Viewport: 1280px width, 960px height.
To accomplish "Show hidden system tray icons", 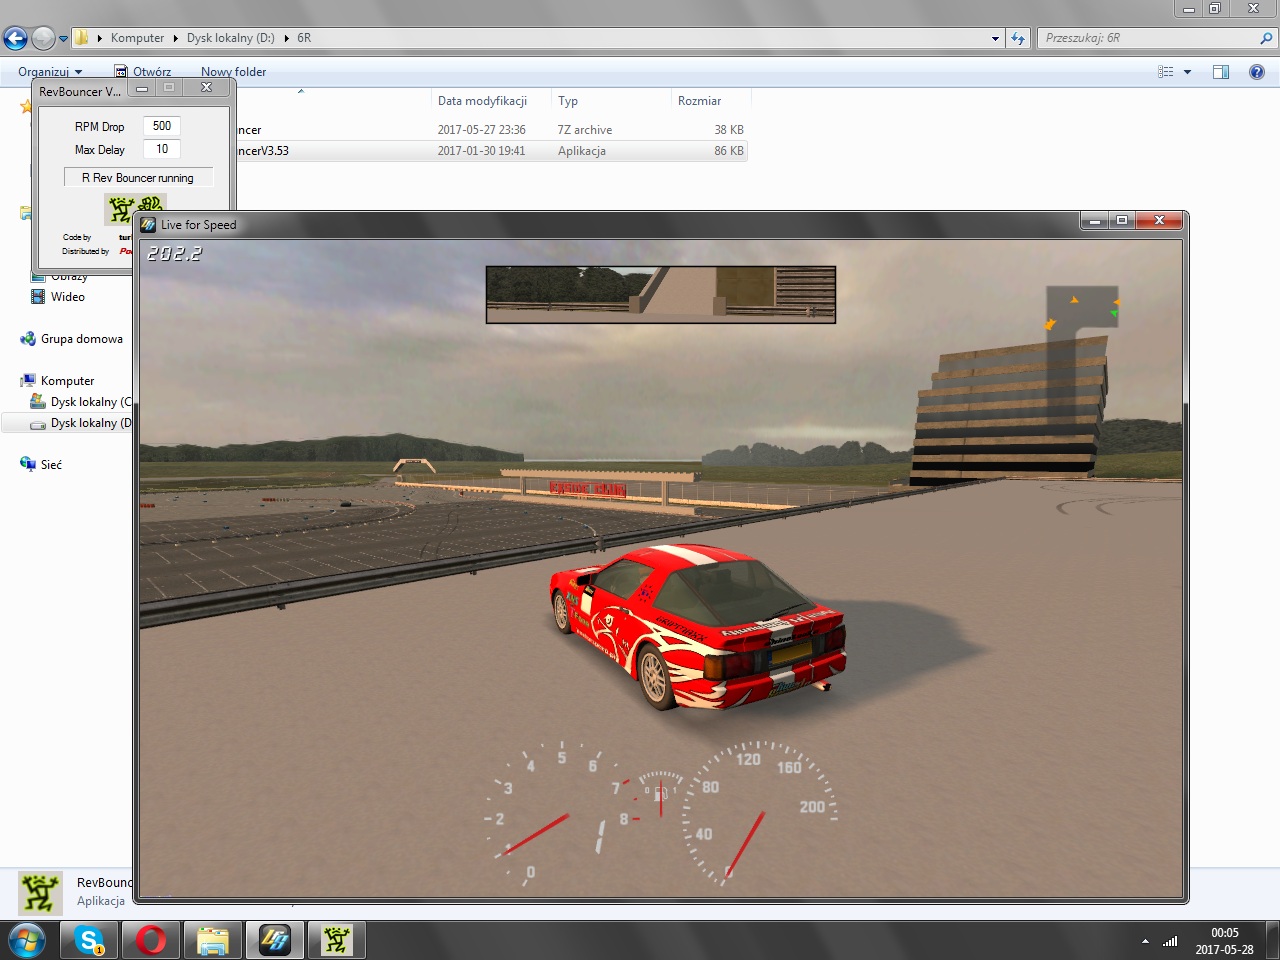I will [1145, 941].
